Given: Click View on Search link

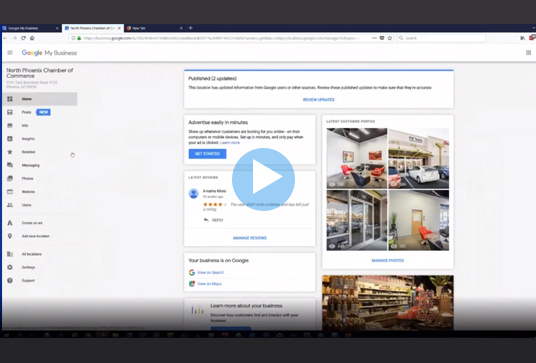Looking at the screenshot, I should pos(210,272).
